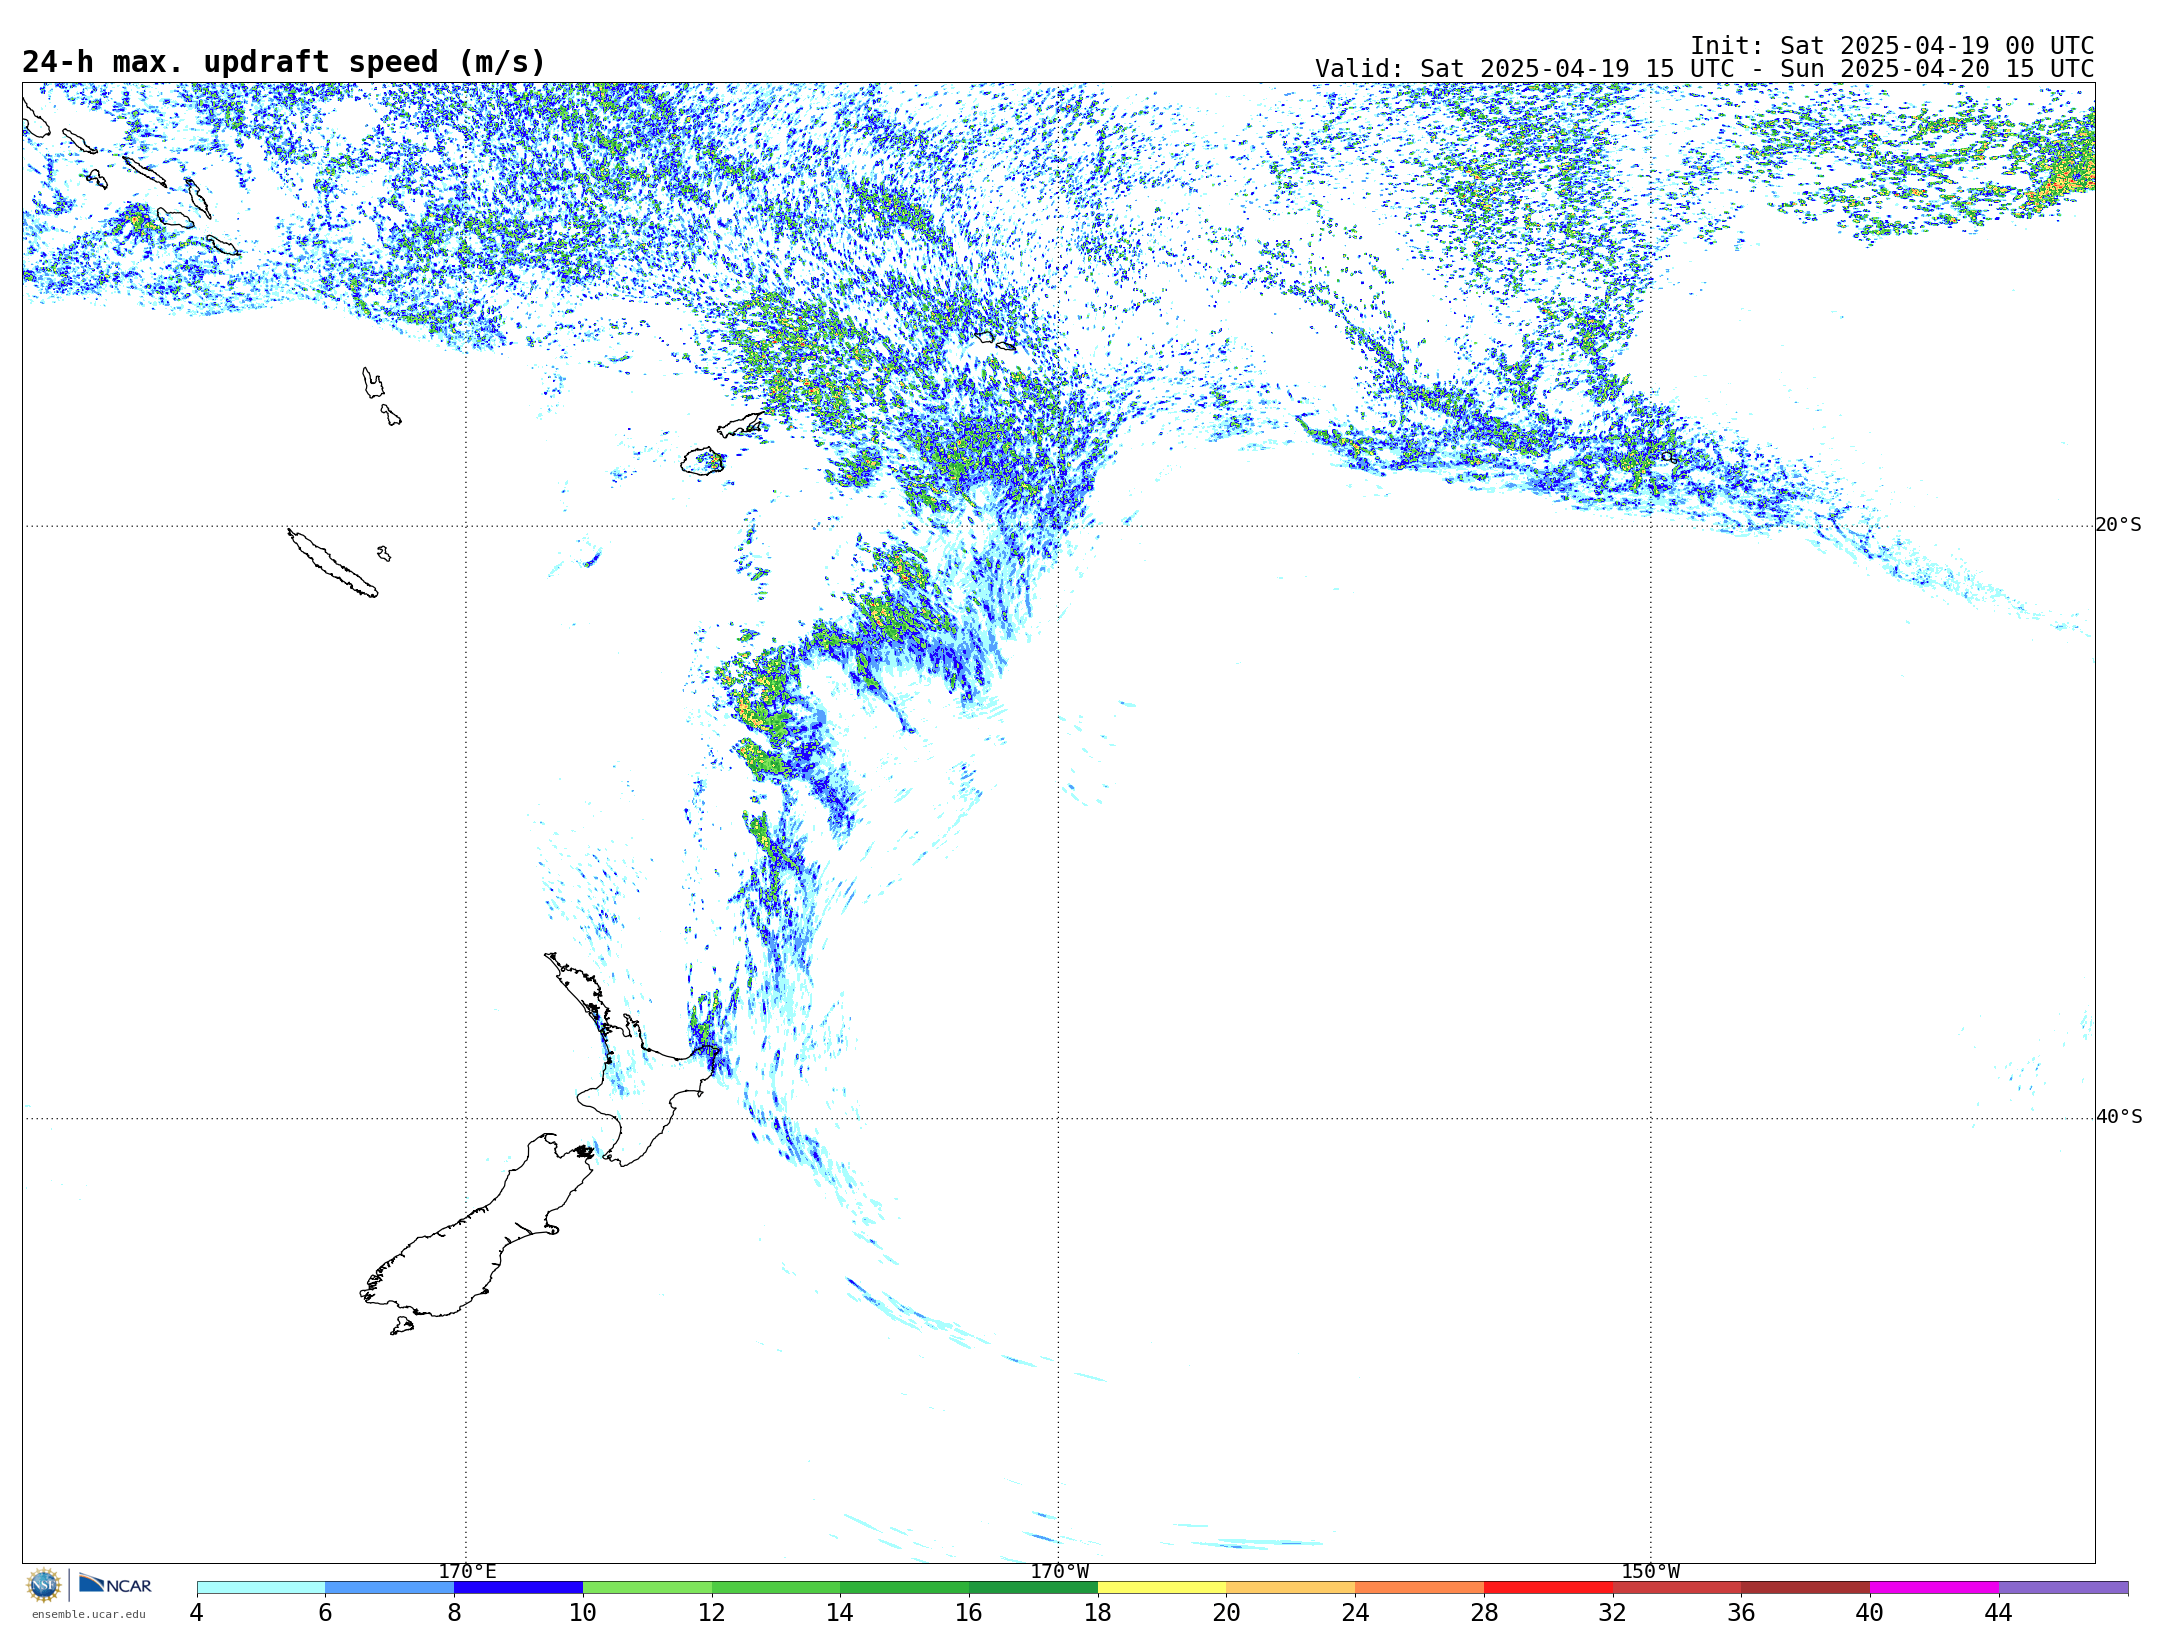Click the colorbar tick label "10"

pyautogui.click(x=583, y=1613)
